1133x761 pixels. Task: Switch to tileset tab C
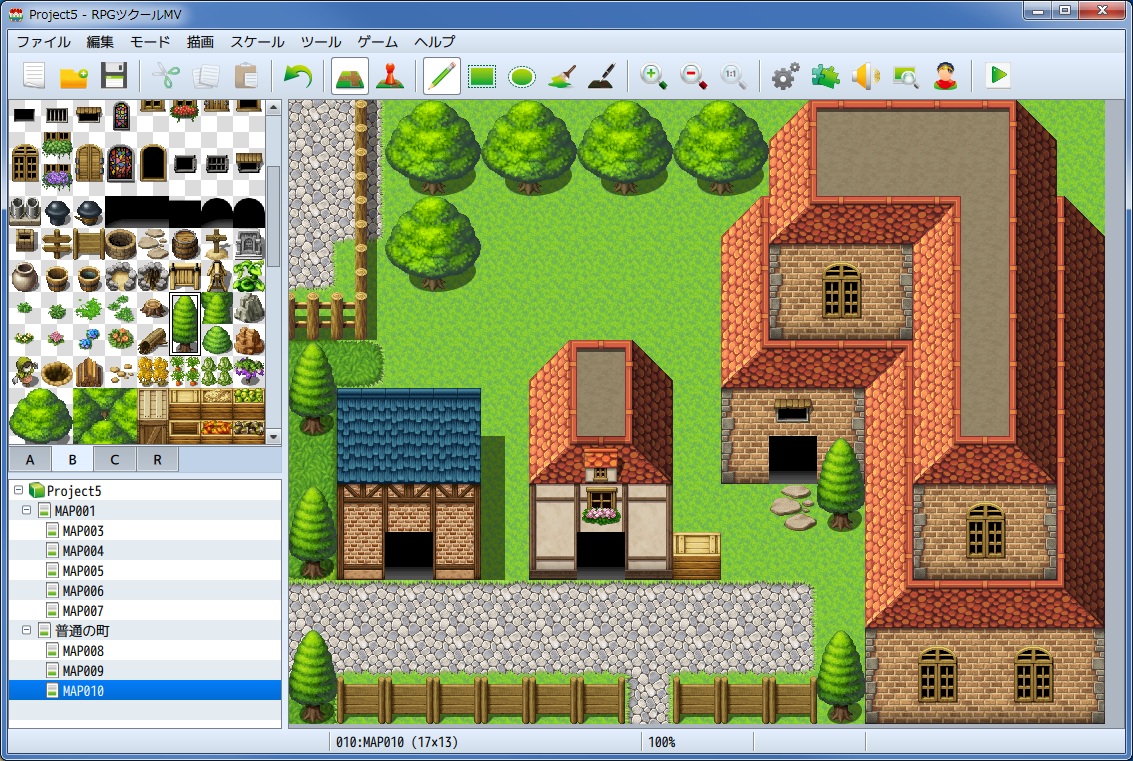tap(115, 460)
